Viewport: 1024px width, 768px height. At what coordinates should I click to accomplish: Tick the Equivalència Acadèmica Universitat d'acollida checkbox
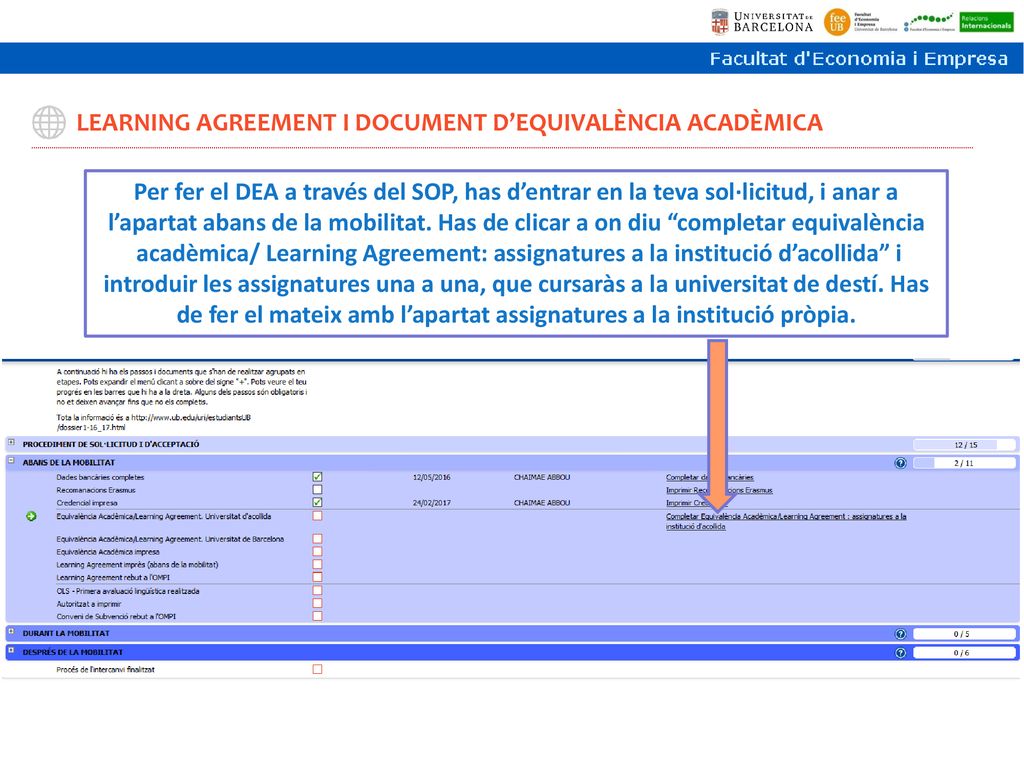(x=317, y=516)
